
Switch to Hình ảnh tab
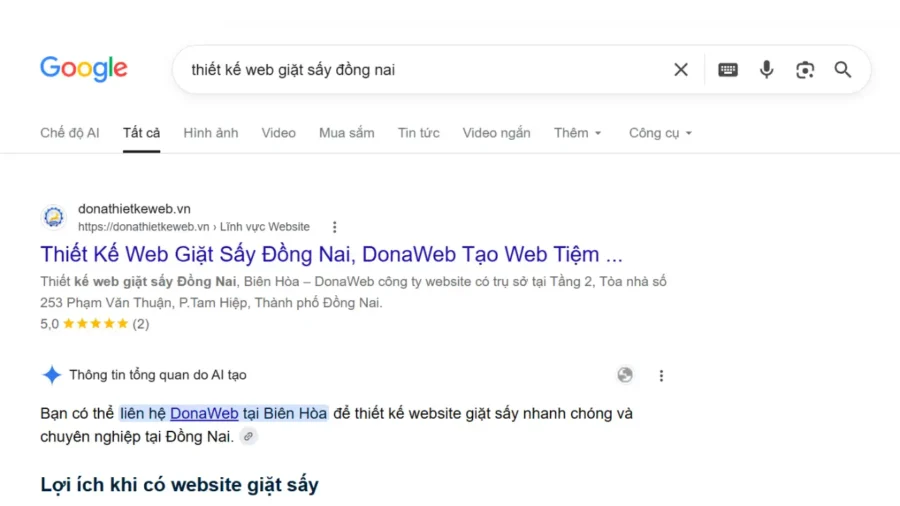[211, 133]
